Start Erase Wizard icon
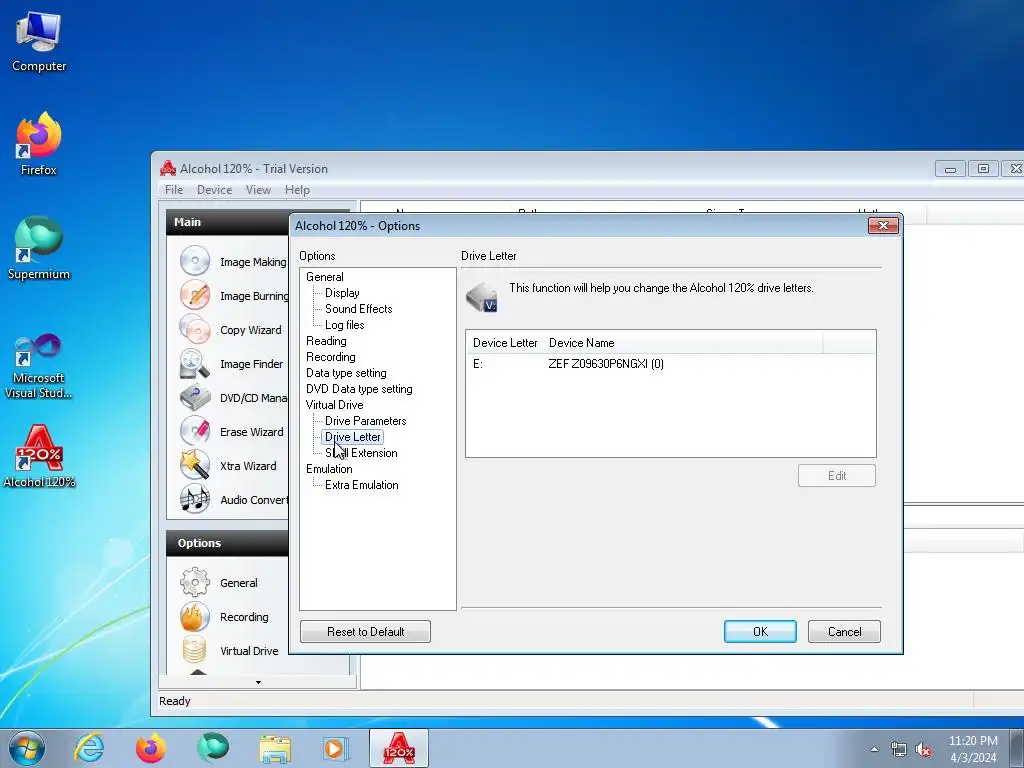Viewport: 1024px width, 768px height. pos(195,432)
